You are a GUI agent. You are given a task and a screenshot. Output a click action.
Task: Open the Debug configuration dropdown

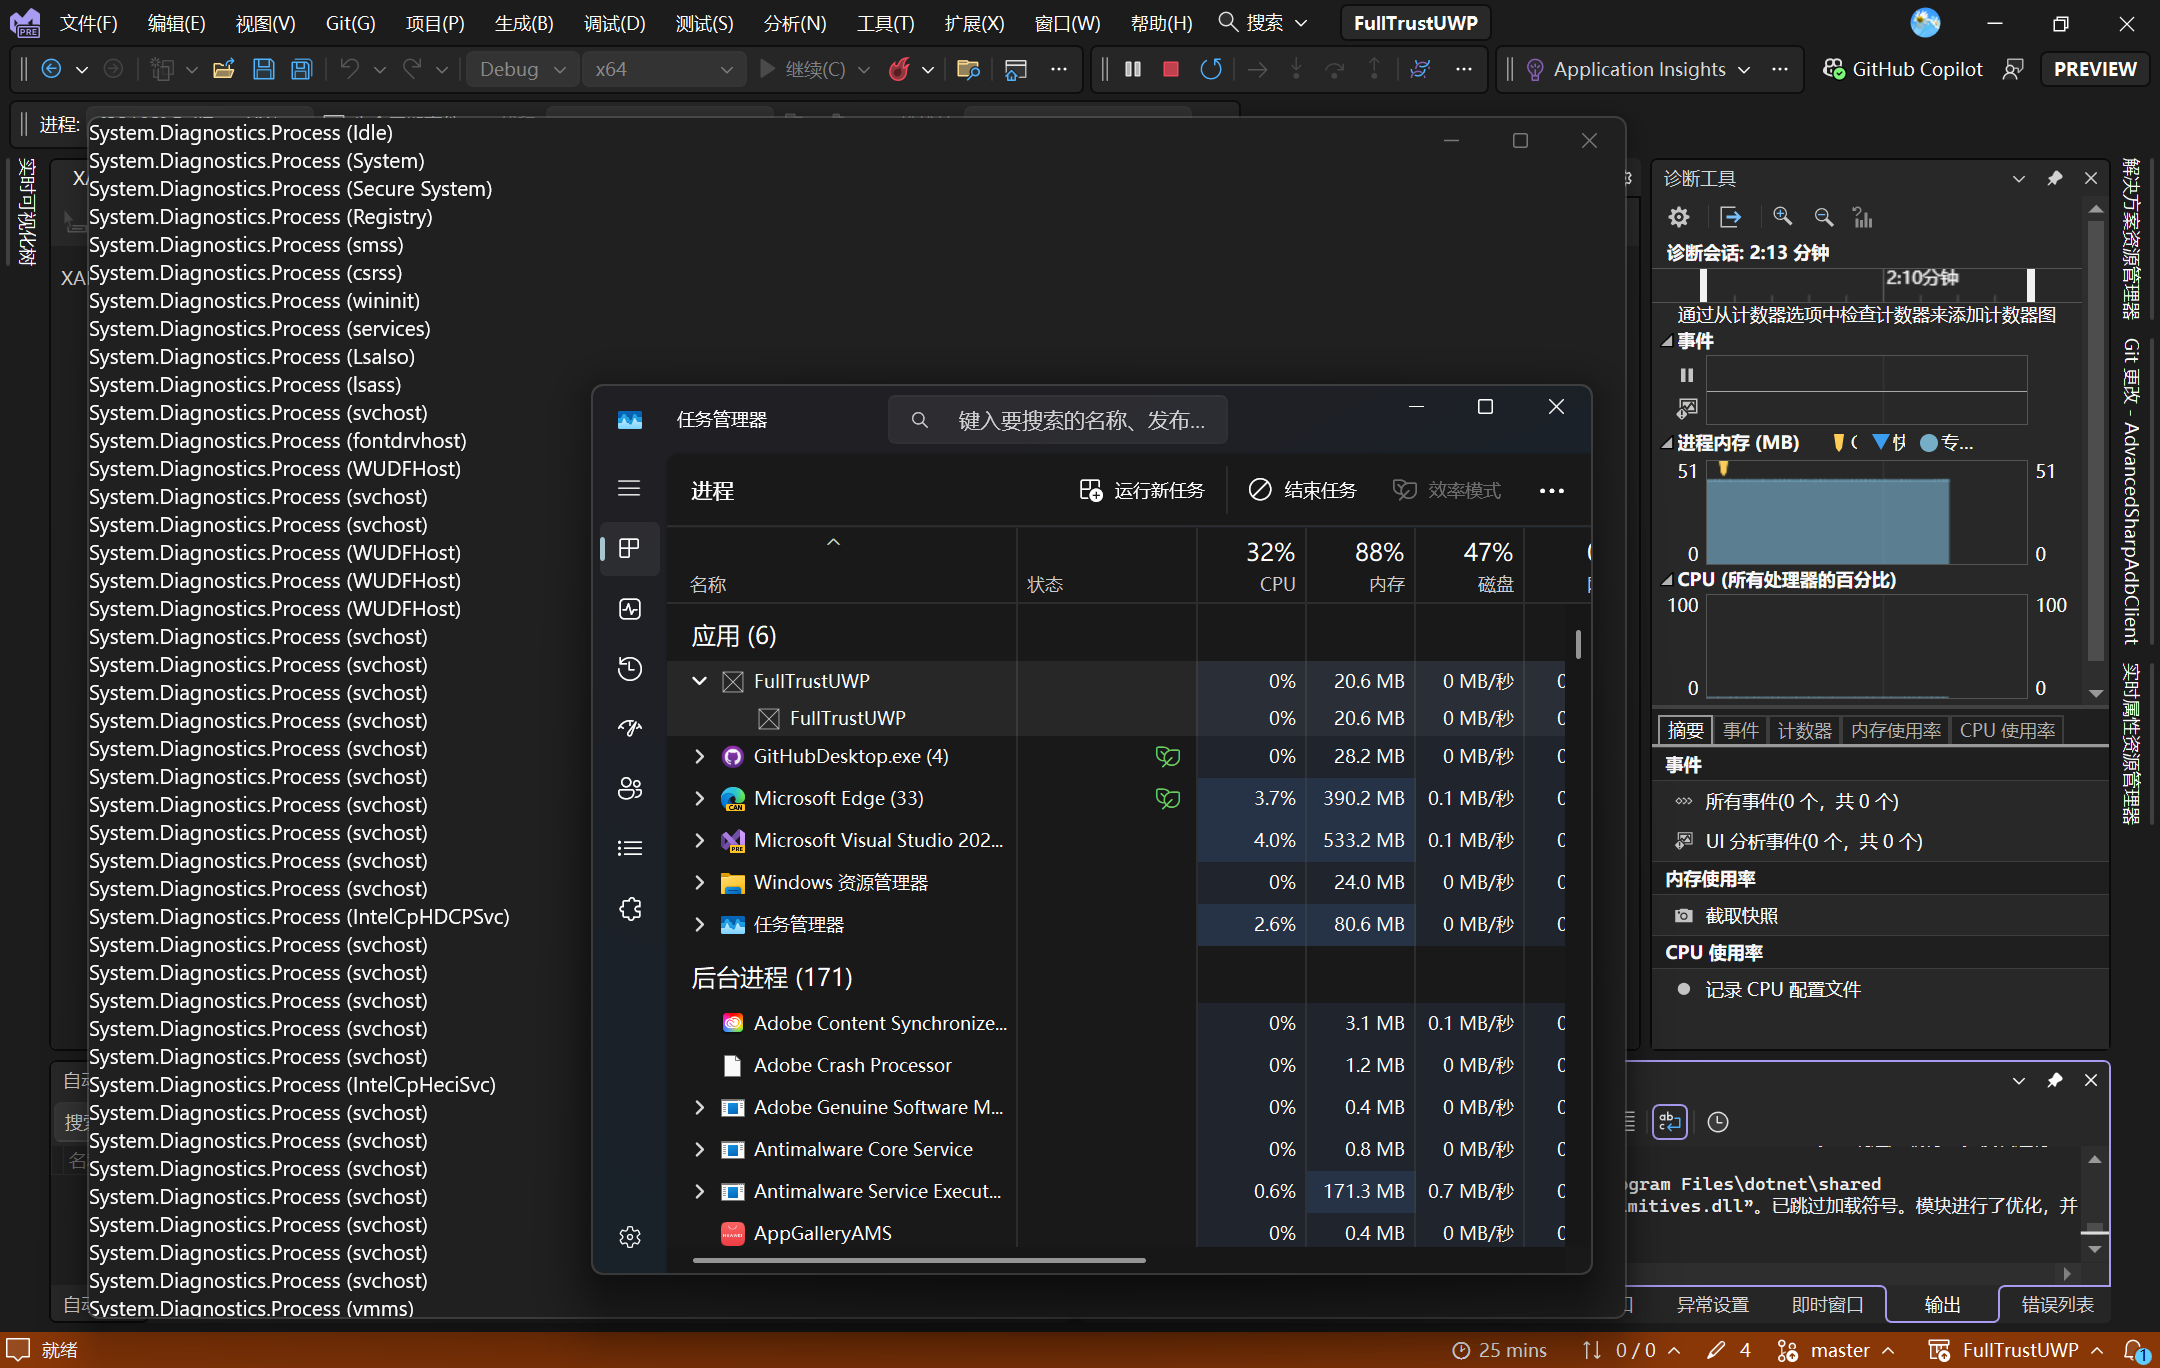tap(522, 69)
